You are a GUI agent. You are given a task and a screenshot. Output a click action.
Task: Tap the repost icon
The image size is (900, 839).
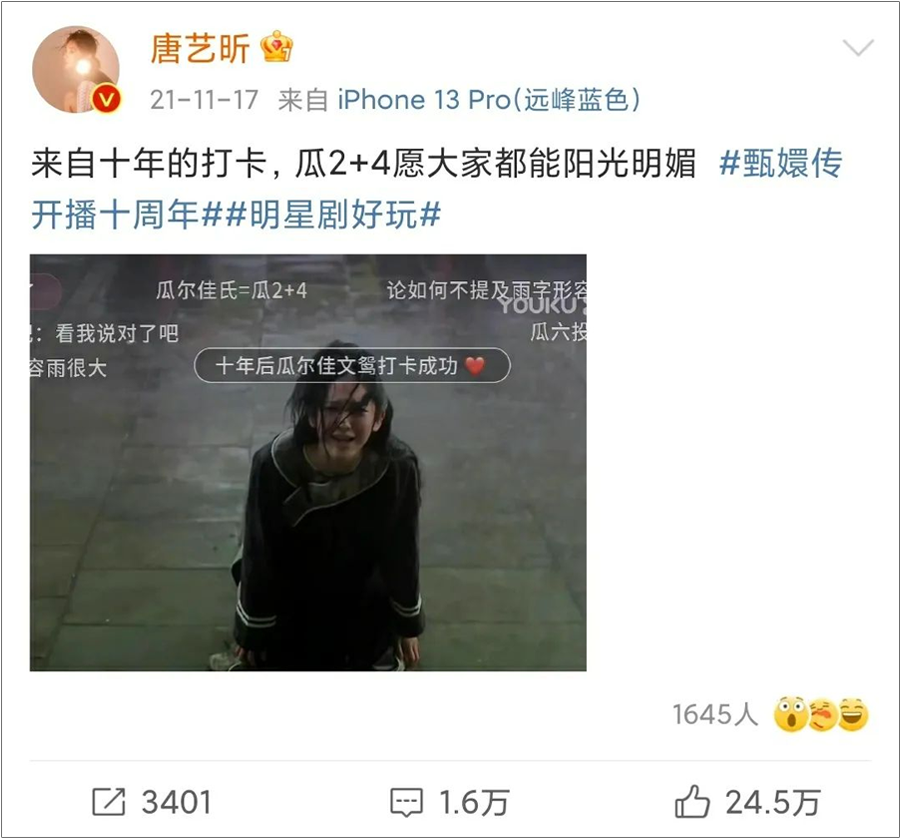[108, 802]
